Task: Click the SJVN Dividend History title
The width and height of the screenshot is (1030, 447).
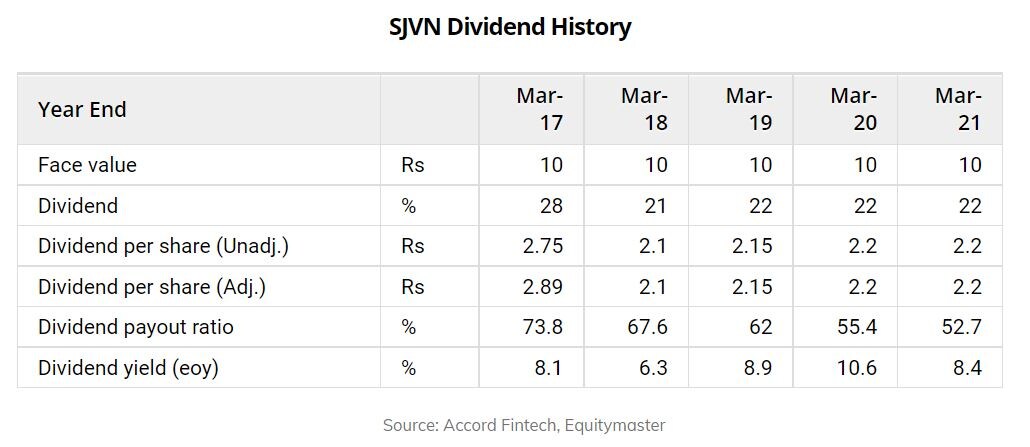Action: (510, 27)
